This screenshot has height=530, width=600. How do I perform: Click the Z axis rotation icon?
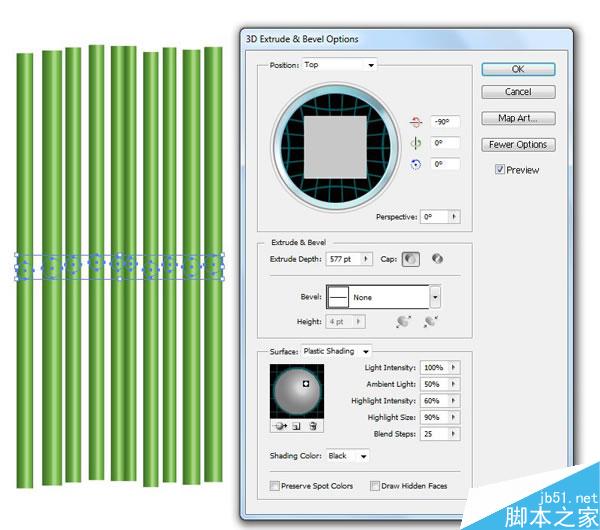tap(415, 165)
